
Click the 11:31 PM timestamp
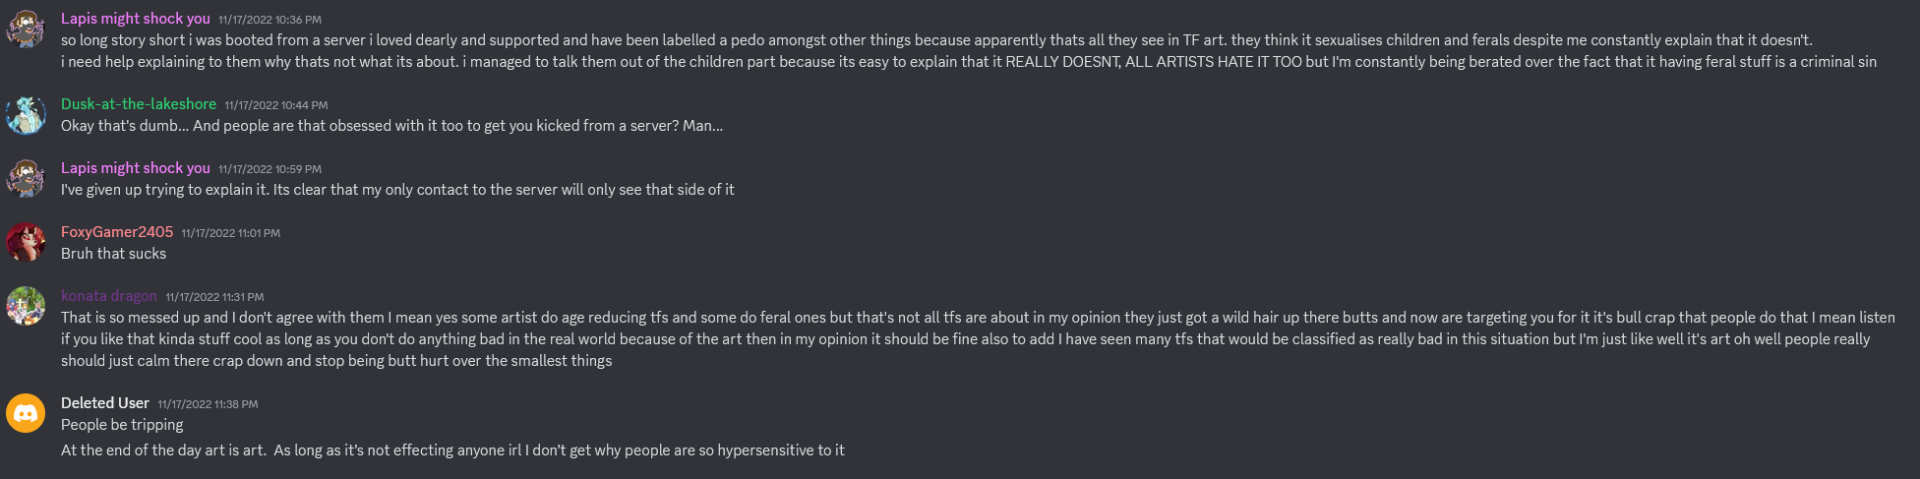[215, 297]
